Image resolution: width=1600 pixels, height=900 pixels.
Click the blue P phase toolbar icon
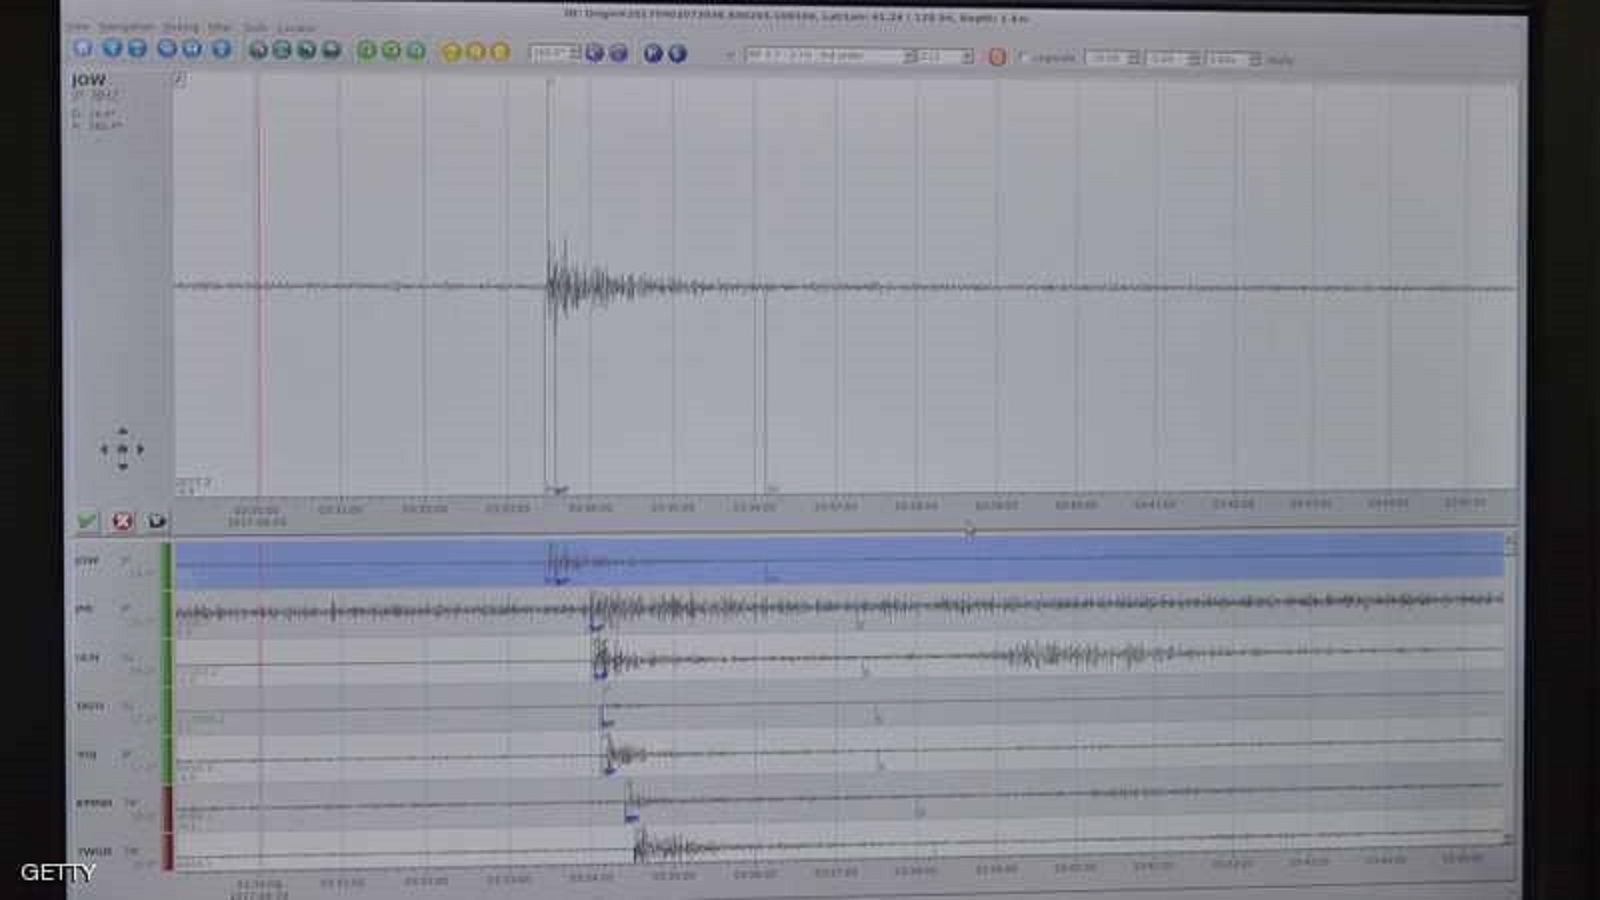click(653, 54)
